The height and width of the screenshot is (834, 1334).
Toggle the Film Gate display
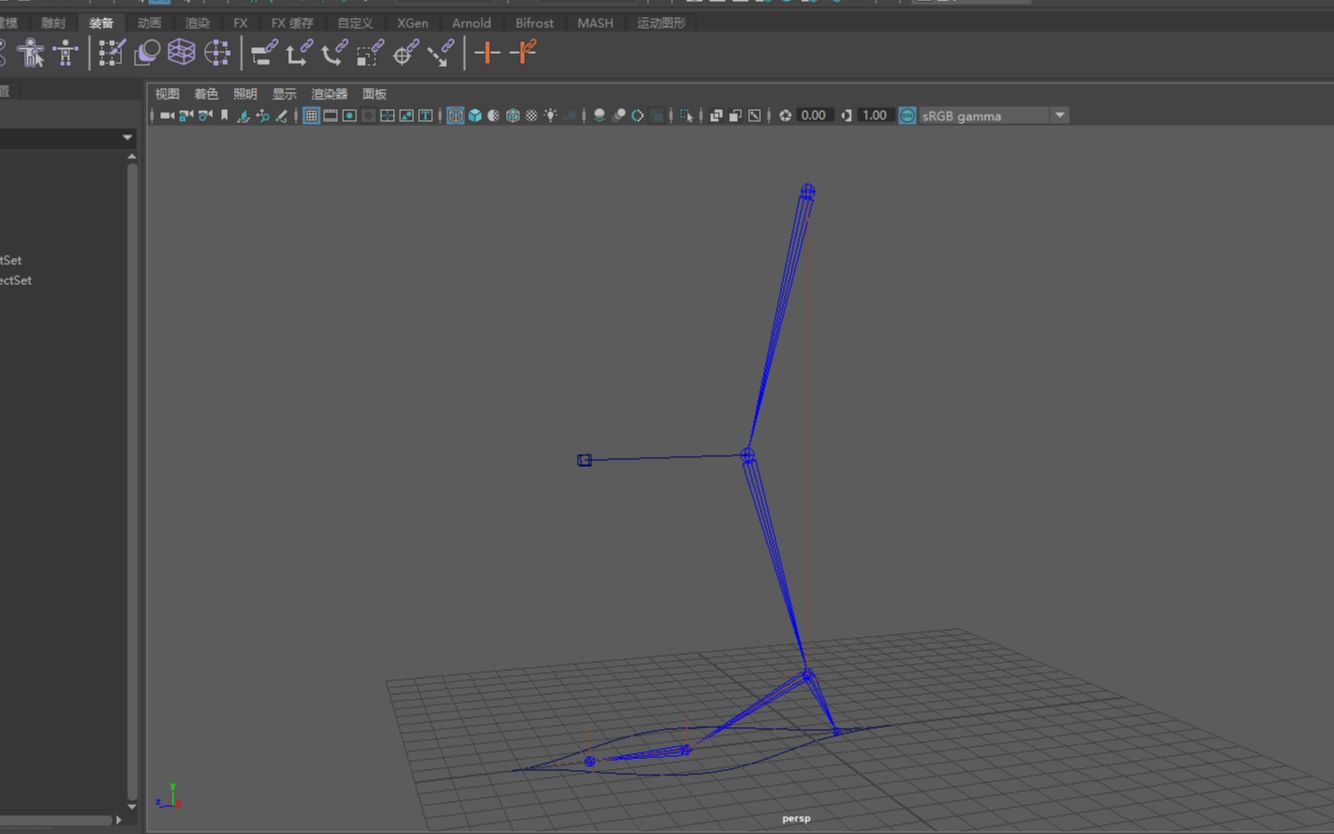point(330,116)
